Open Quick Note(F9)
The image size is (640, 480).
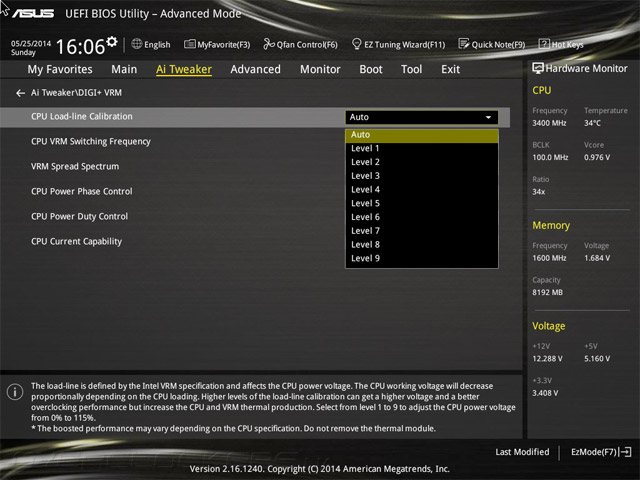click(x=492, y=44)
